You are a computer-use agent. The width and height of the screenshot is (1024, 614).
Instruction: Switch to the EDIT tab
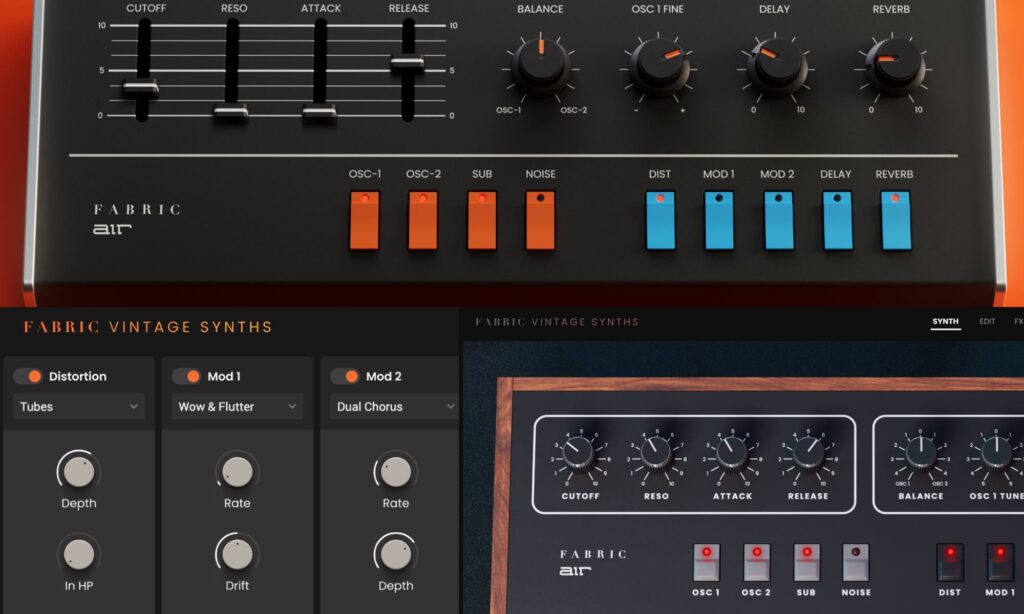[x=987, y=321]
